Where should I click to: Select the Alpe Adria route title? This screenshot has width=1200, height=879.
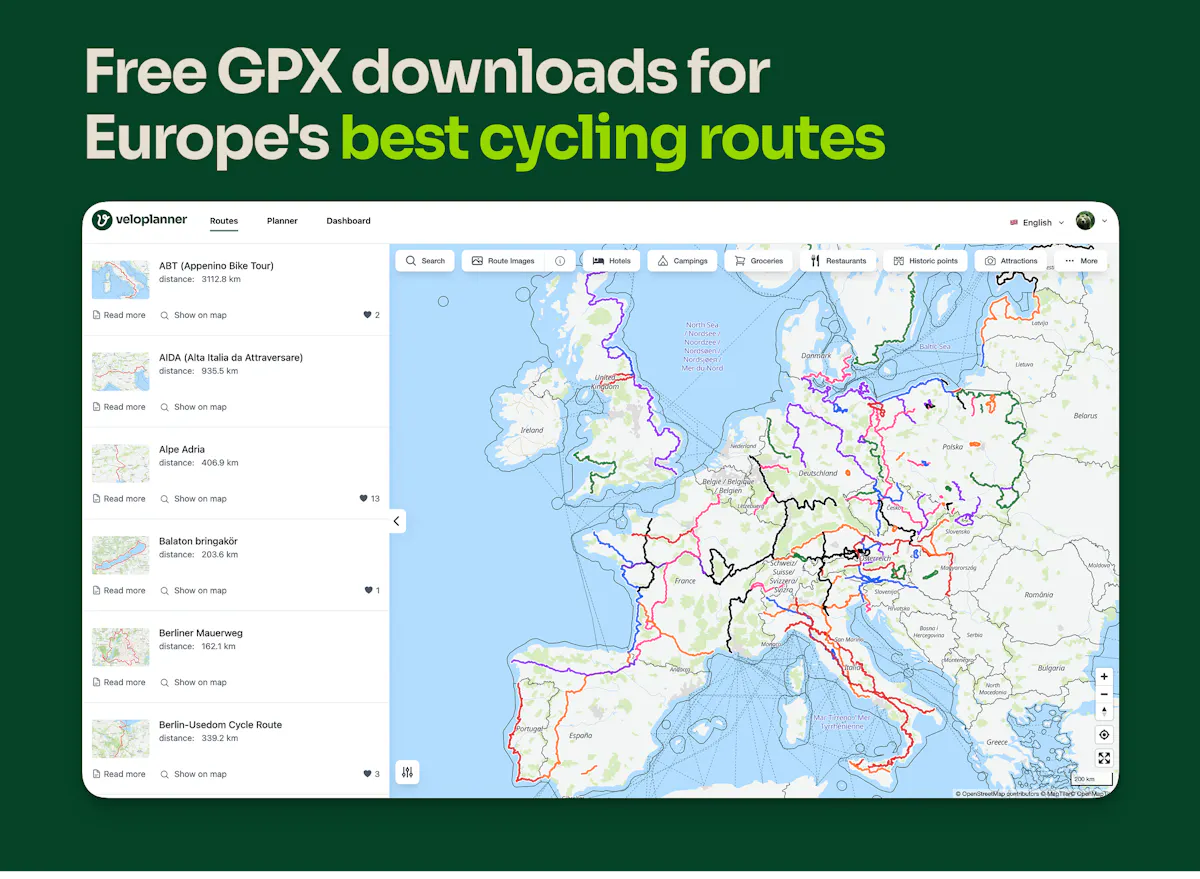(182, 449)
